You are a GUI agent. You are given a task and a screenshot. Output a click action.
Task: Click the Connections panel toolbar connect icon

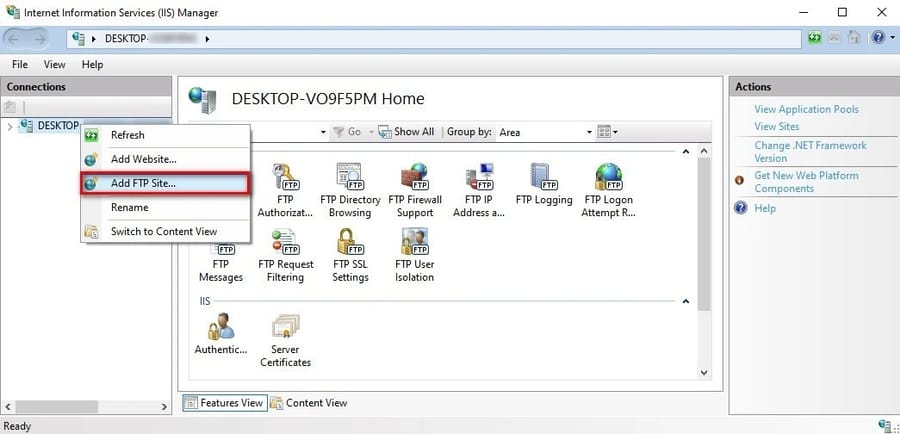pyautogui.click(x=10, y=107)
